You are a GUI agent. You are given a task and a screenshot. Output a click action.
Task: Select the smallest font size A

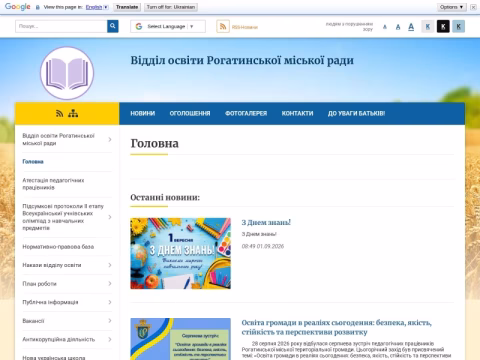point(385,27)
